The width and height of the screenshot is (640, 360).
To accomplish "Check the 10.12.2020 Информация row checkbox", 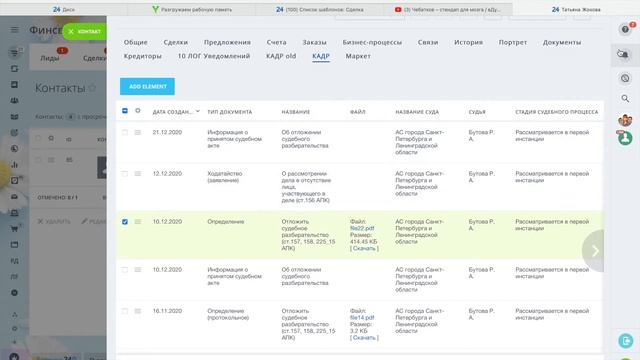I will (125, 270).
